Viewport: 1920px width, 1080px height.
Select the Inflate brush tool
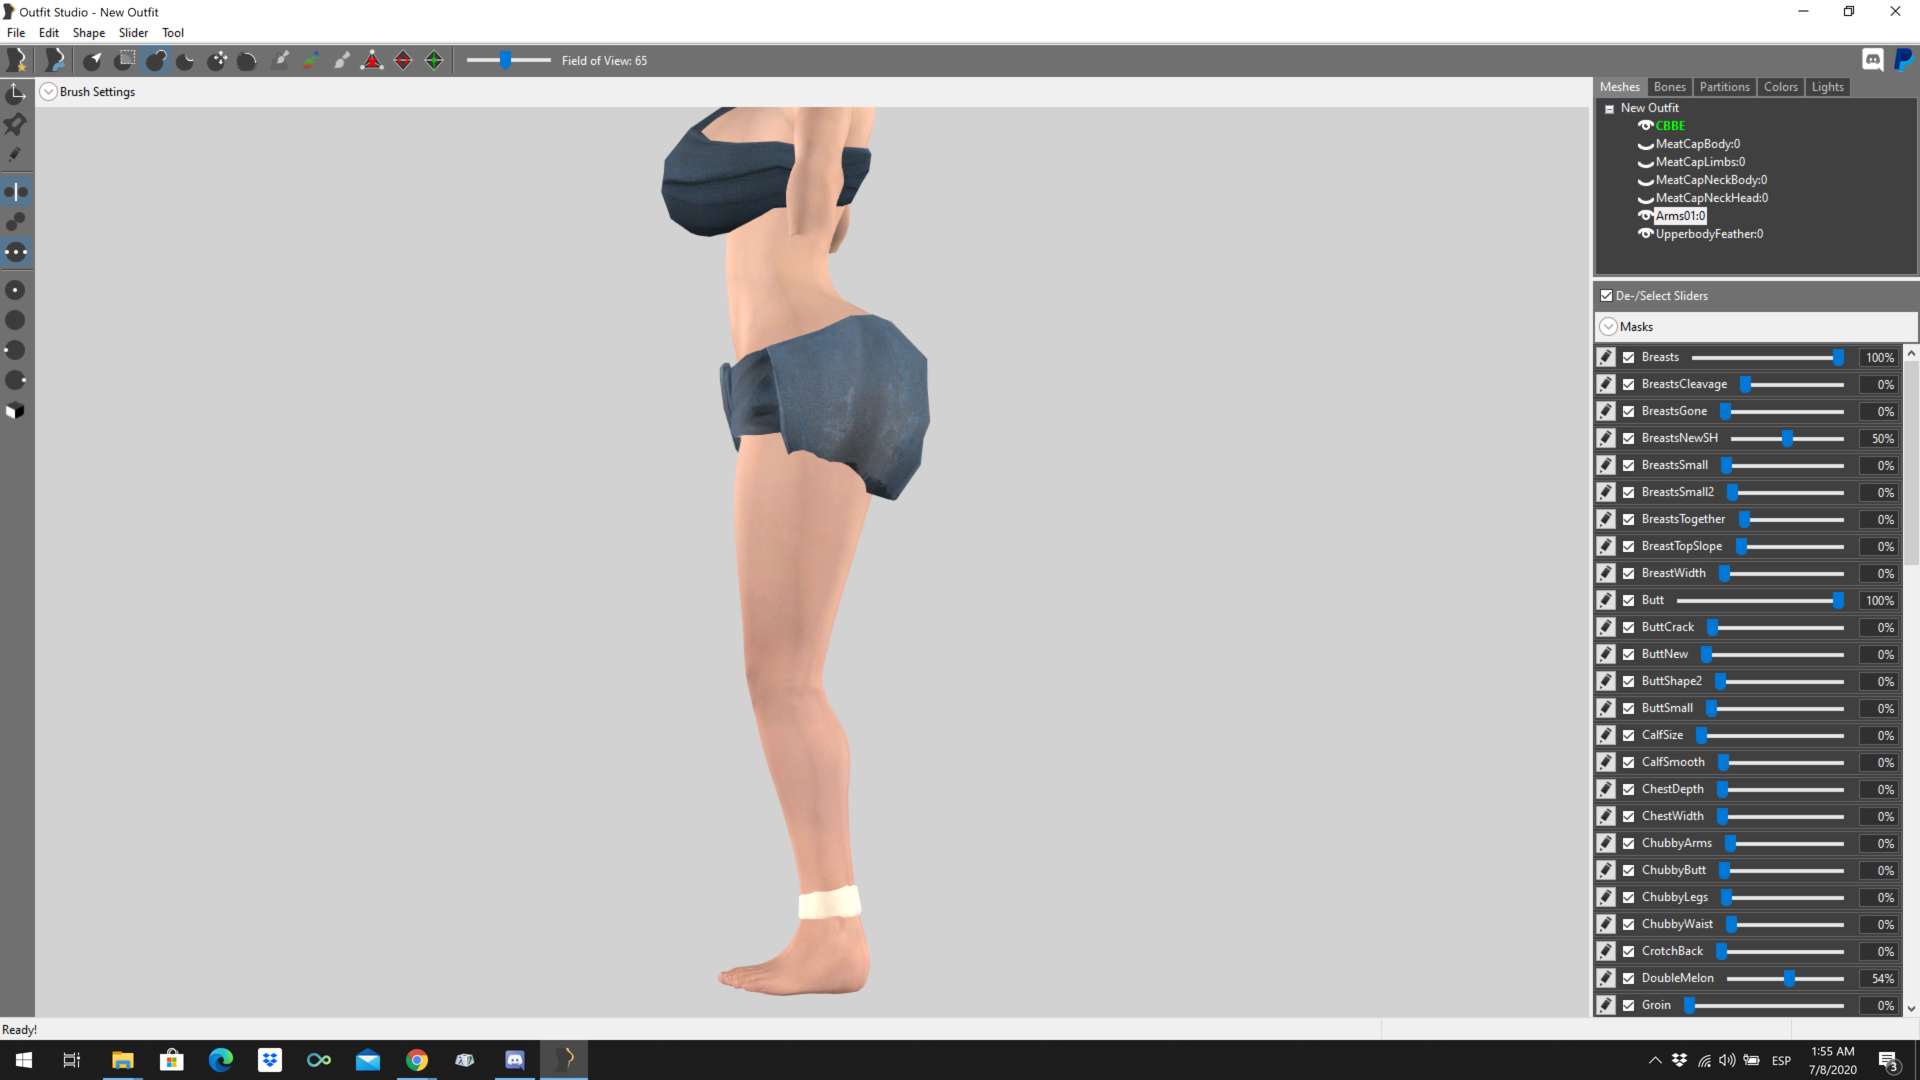click(155, 61)
